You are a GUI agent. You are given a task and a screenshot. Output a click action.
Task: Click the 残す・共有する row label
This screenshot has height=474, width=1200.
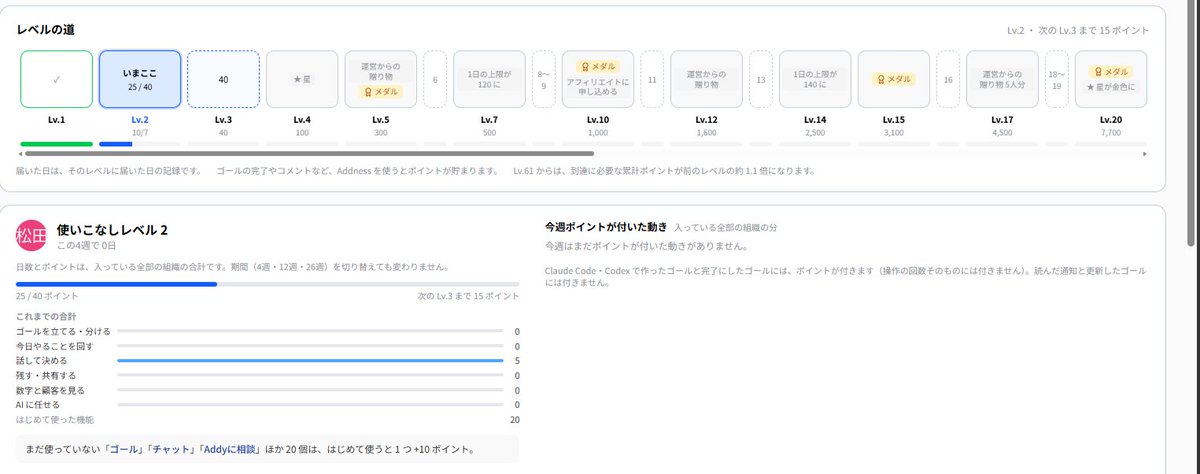coord(46,375)
